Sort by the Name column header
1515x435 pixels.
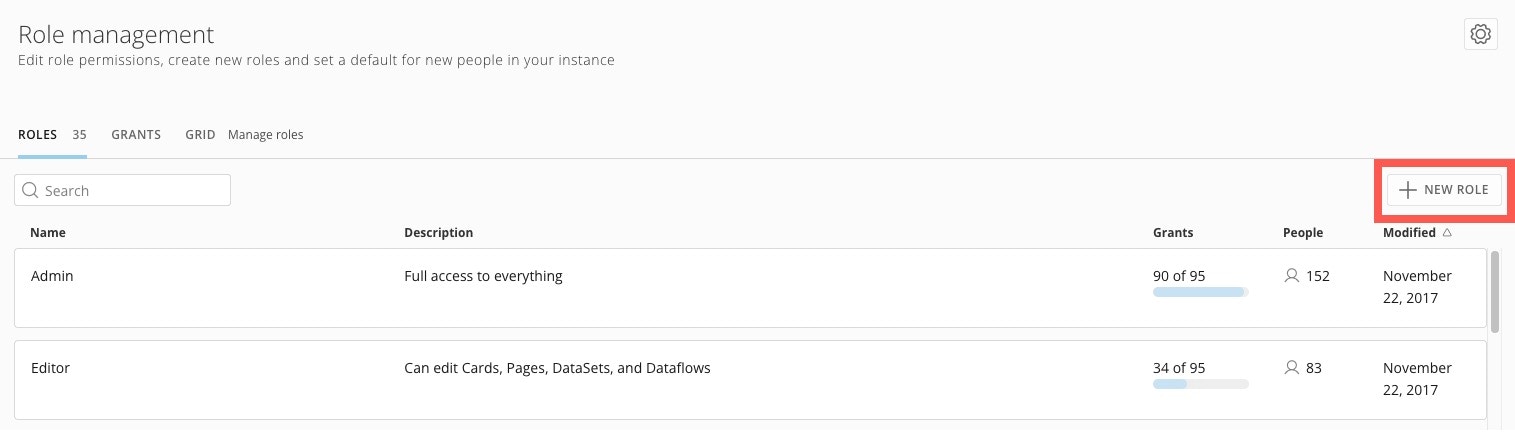[48, 233]
